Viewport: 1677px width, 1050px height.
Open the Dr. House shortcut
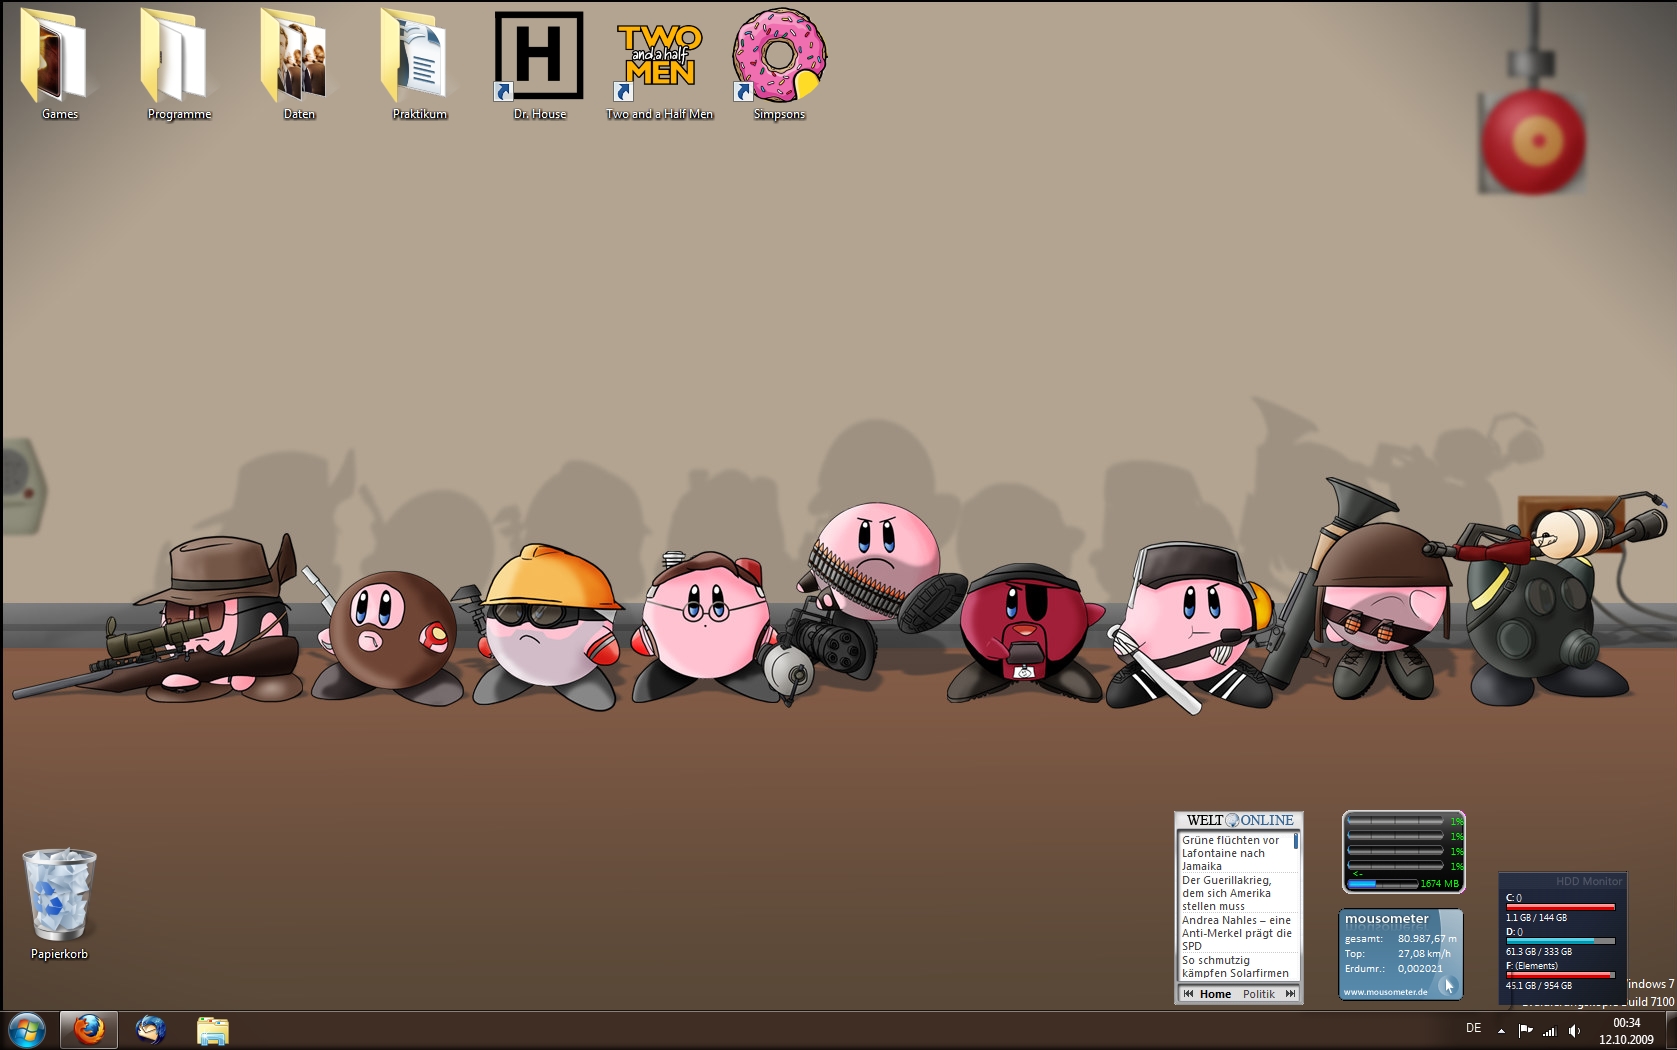click(539, 62)
